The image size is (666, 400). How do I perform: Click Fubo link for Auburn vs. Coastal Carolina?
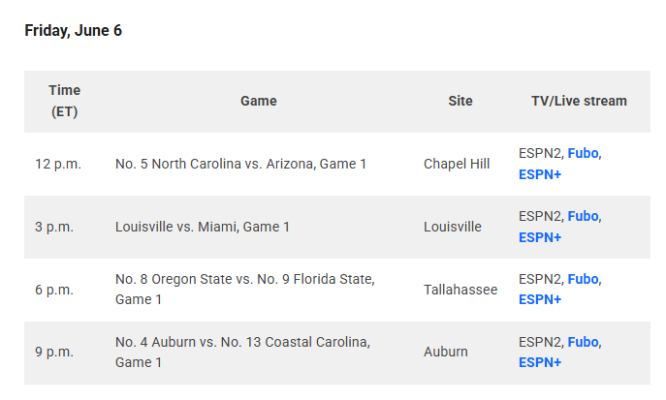point(583,342)
